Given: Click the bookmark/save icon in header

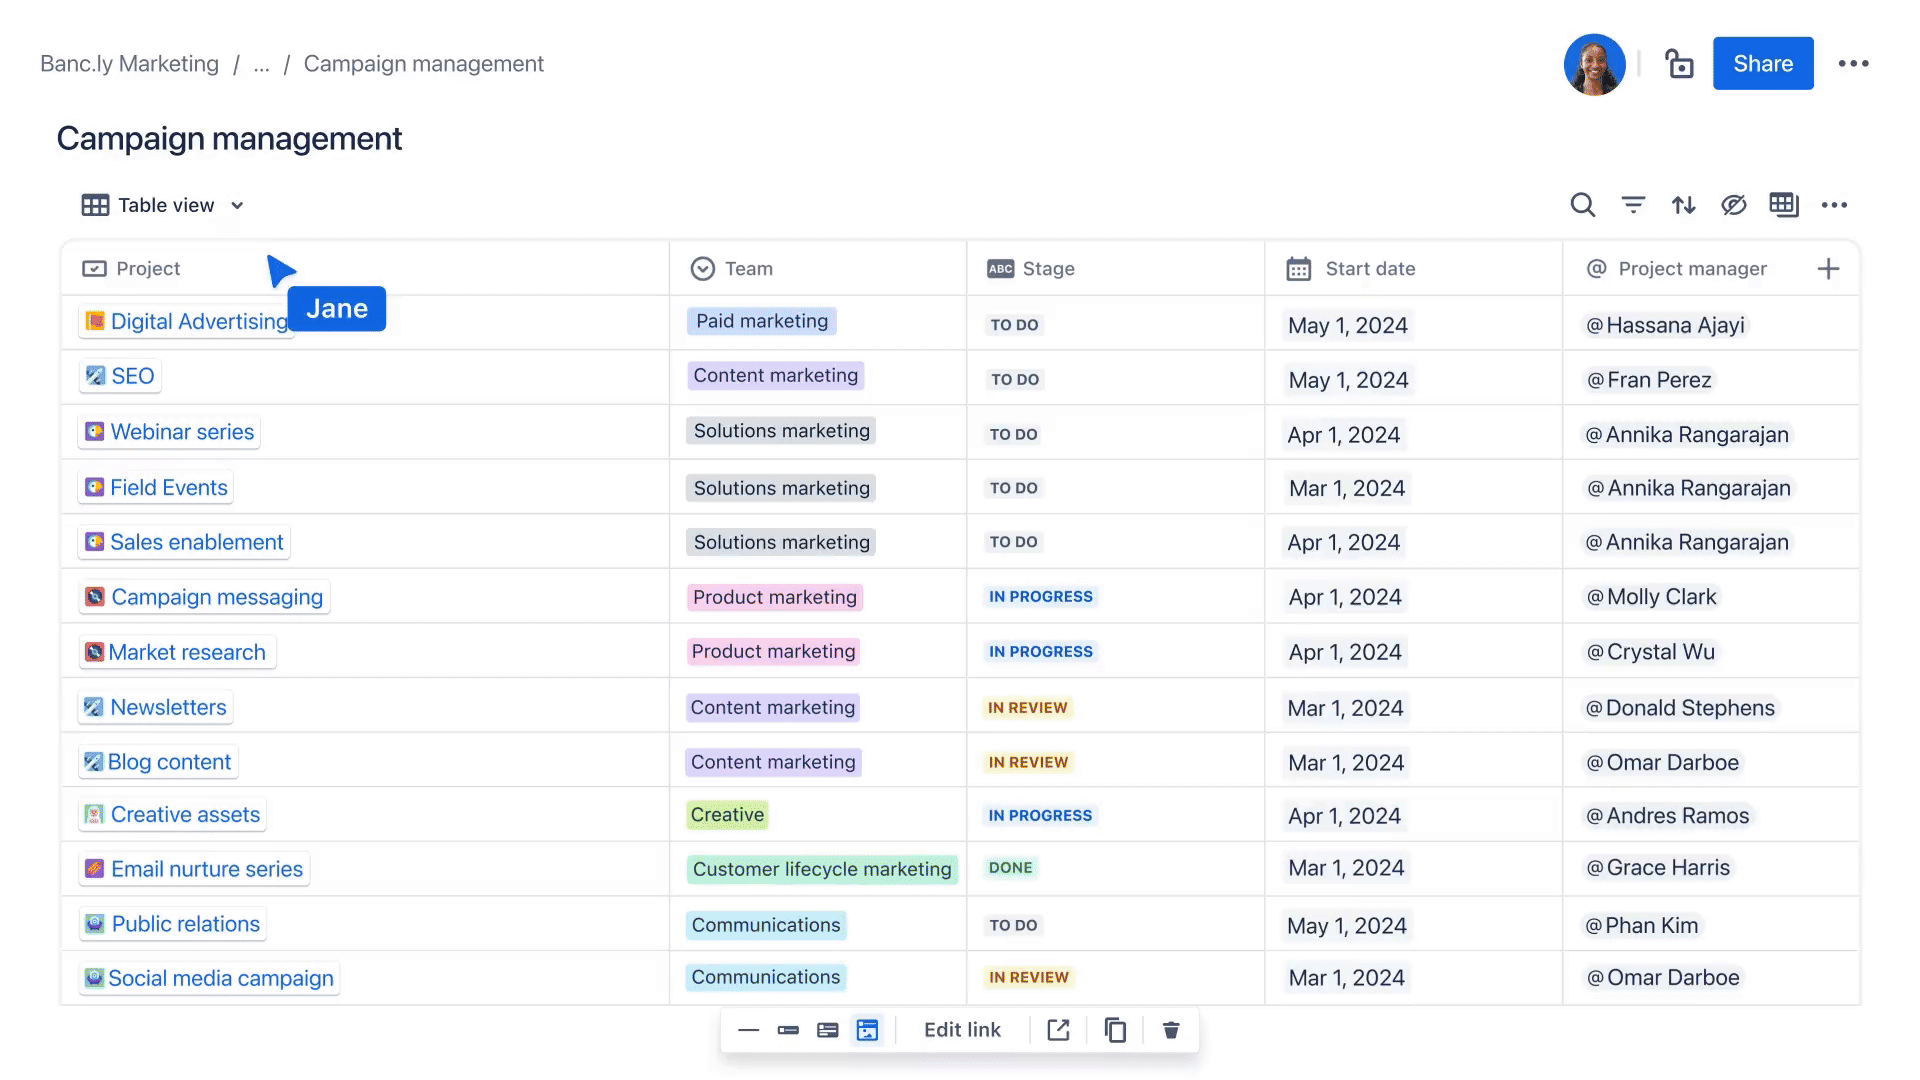Looking at the screenshot, I should [x=1679, y=62].
